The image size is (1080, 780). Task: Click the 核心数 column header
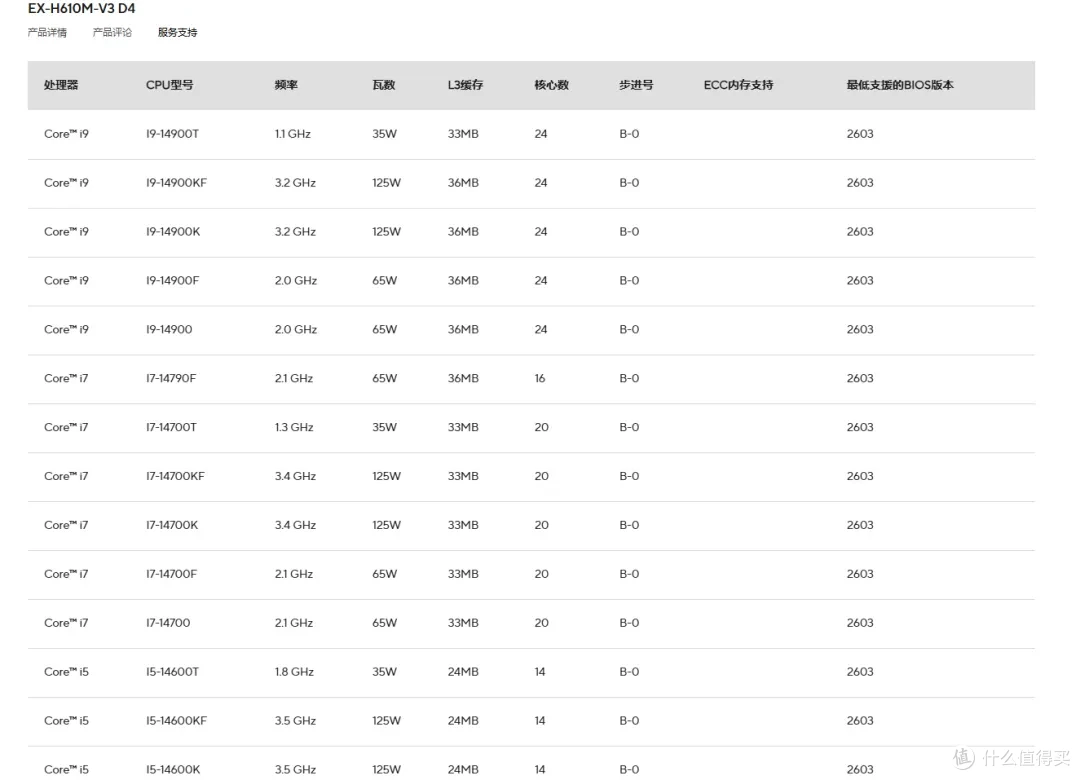552,85
